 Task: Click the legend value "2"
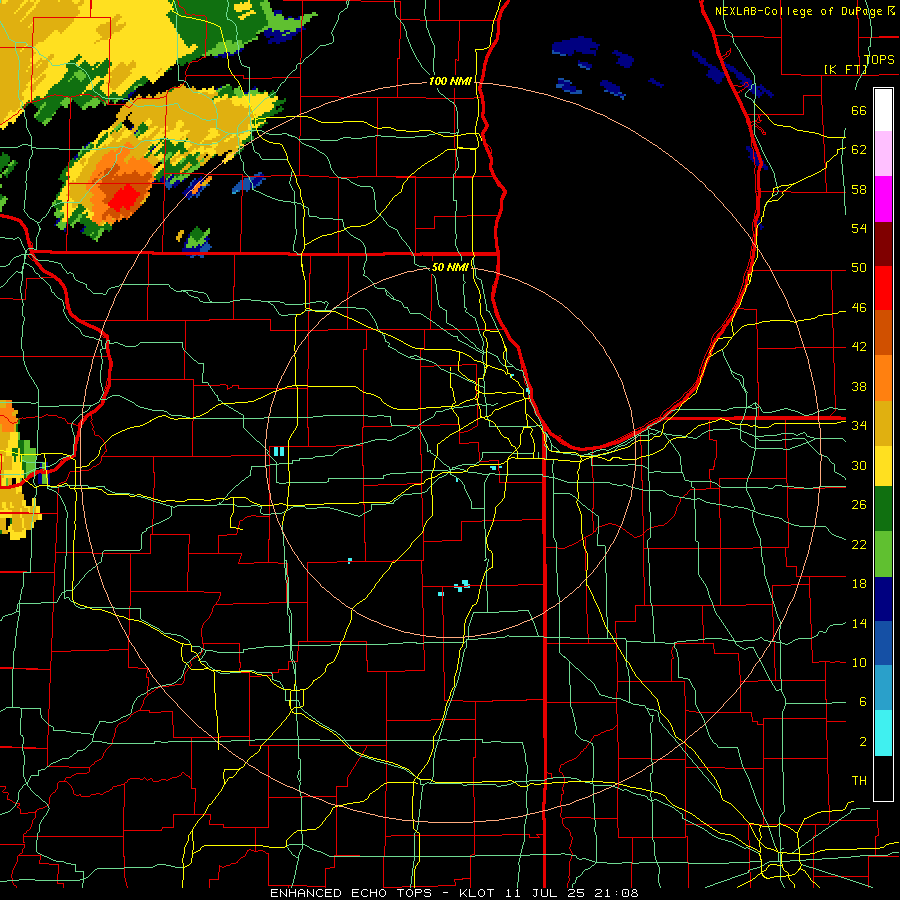(x=862, y=742)
